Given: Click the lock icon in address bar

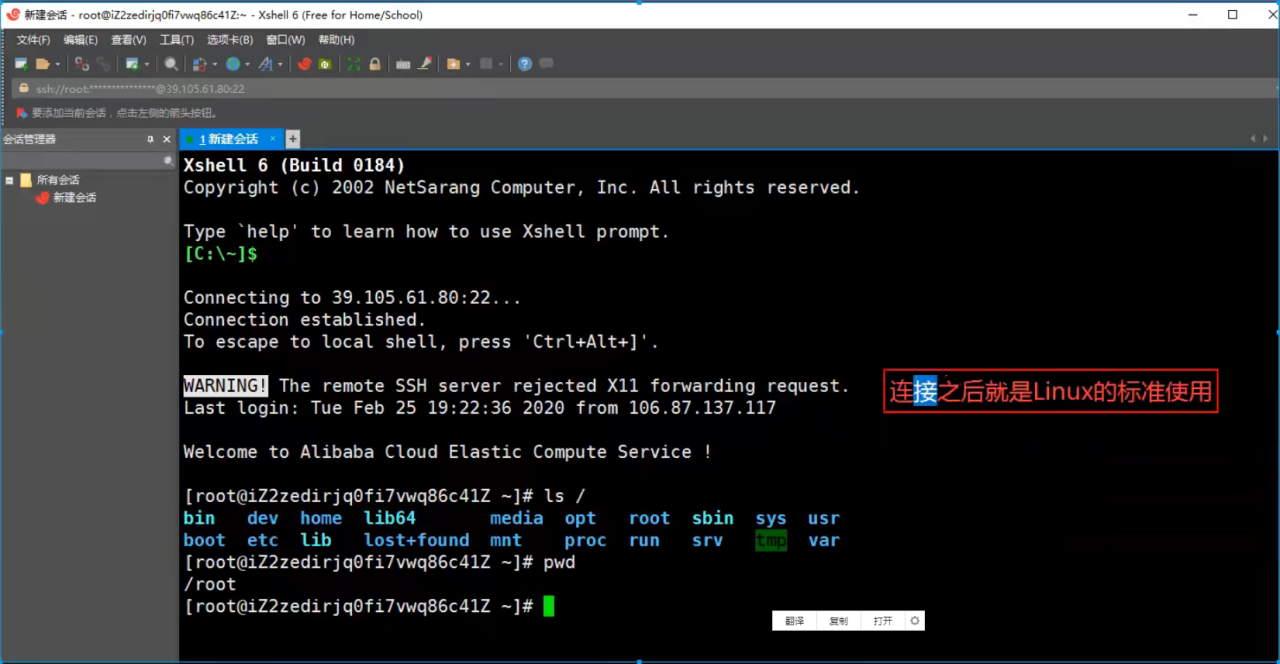Looking at the screenshot, I should [22, 89].
